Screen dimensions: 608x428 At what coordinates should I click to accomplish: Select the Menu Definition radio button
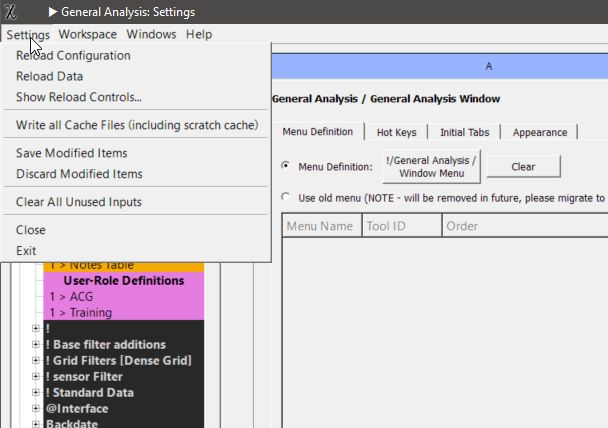[286, 166]
